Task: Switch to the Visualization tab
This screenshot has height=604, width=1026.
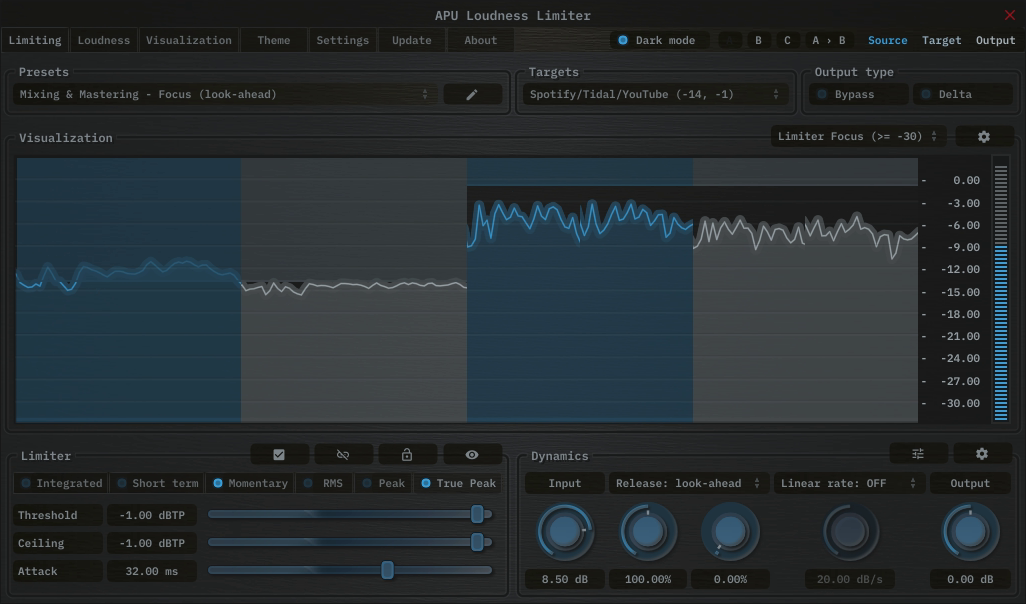Action: pyautogui.click(x=189, y=40)
